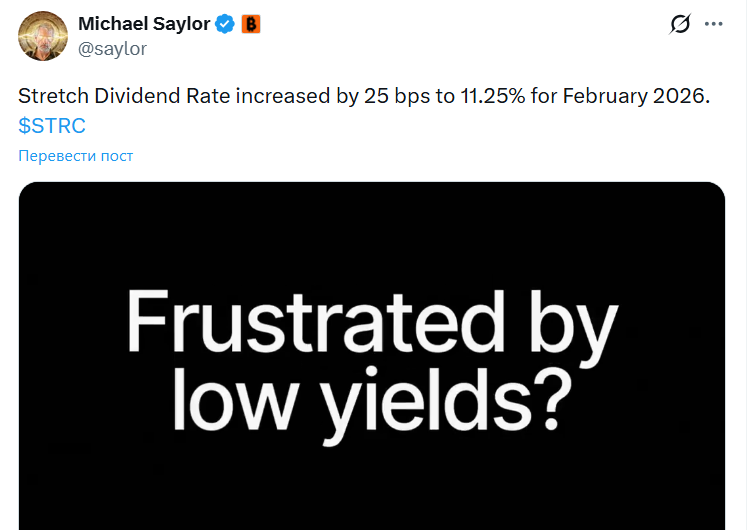This screenshot has height=530, width=756.
Task: Open the Grok explain-post icon
Action: 680,24
